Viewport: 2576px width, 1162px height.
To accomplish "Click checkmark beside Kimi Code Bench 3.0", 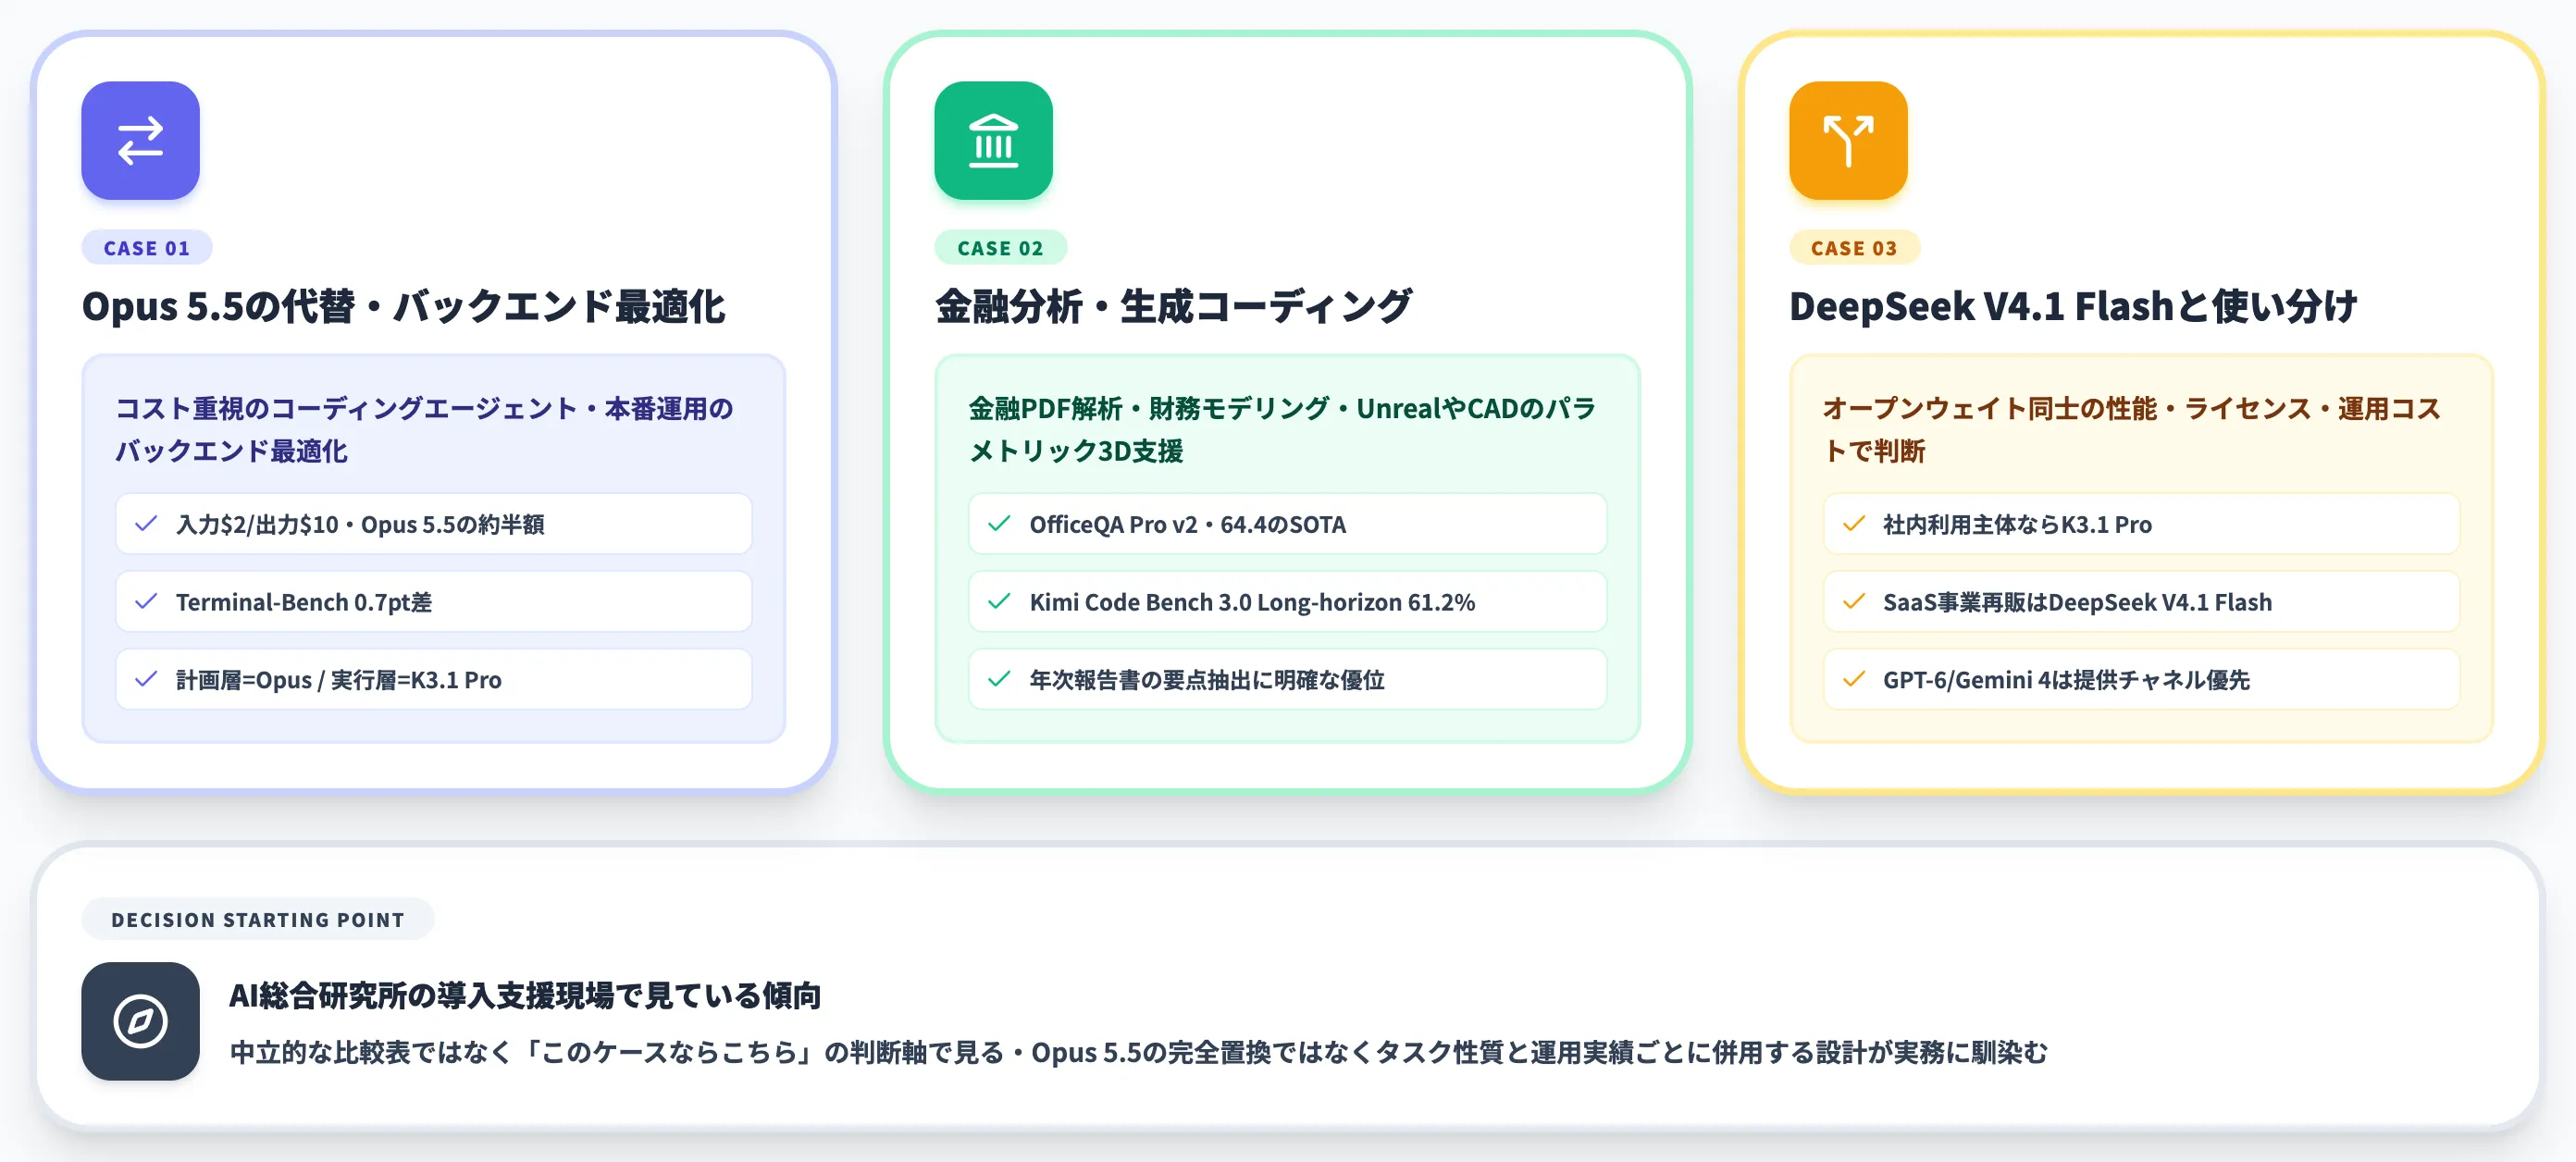I will coord(999,601).
